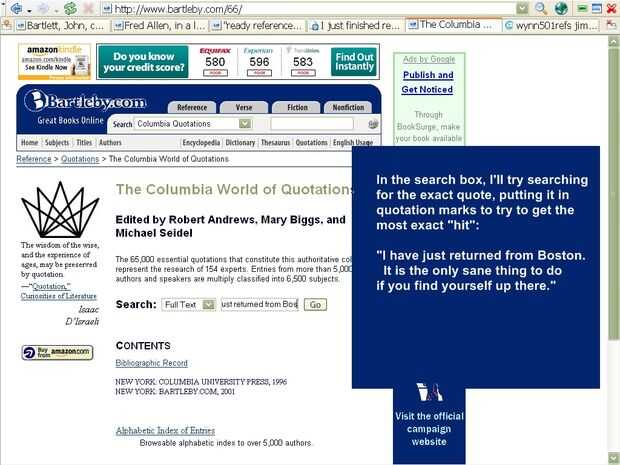Click the new tab icon left of tabs

[x=7, y=25]
